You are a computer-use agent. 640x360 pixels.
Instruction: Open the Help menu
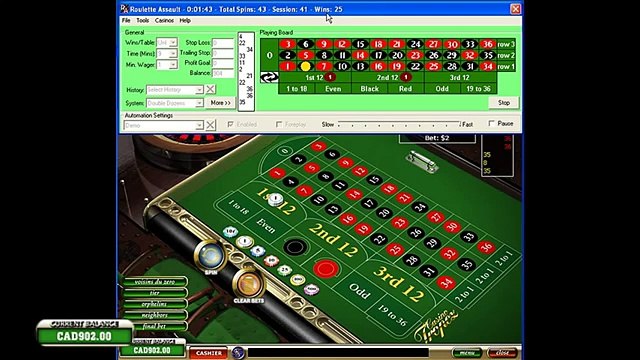pyautogui.click(x=185, y=20)
